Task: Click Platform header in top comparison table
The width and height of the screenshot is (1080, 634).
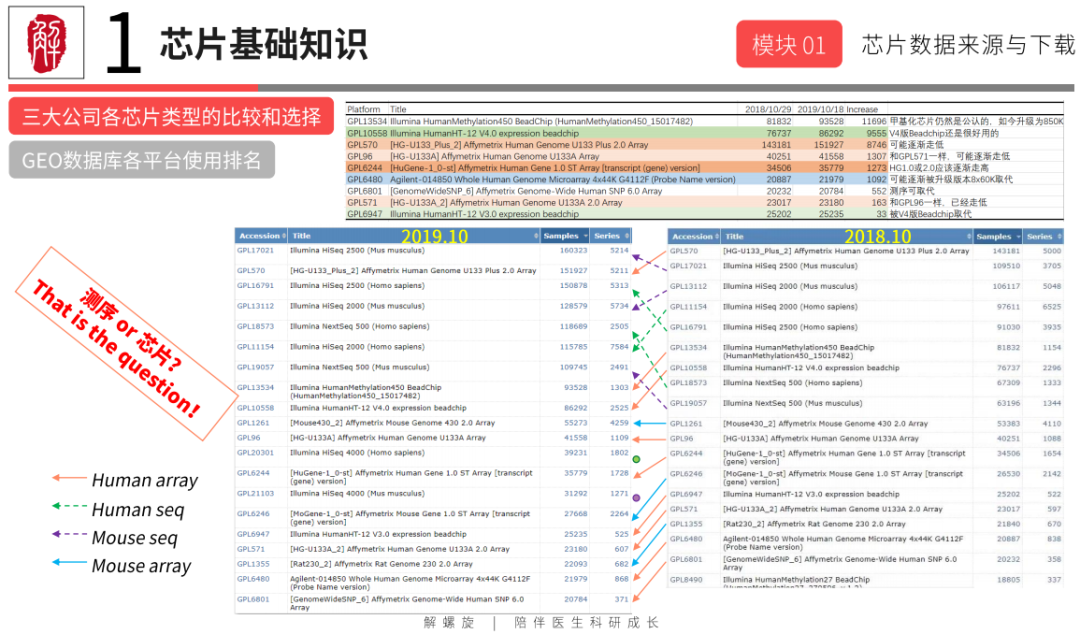Action: click(x=363, y=110)
